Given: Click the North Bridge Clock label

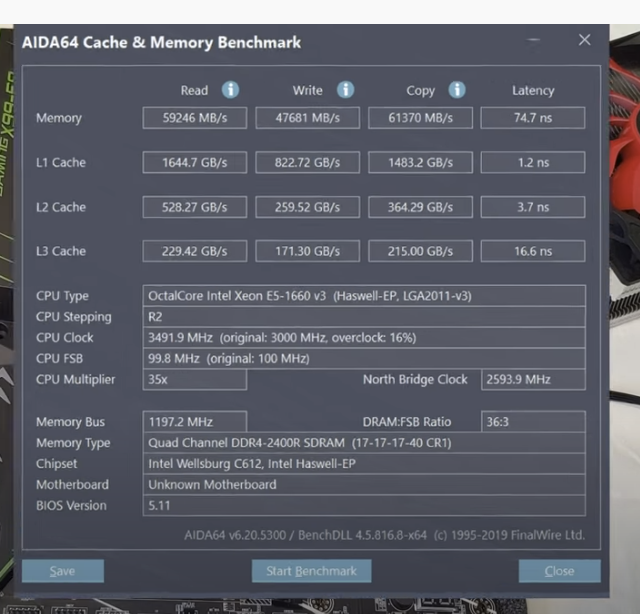Looking at the screenshot, I should [x=415, y=380].
